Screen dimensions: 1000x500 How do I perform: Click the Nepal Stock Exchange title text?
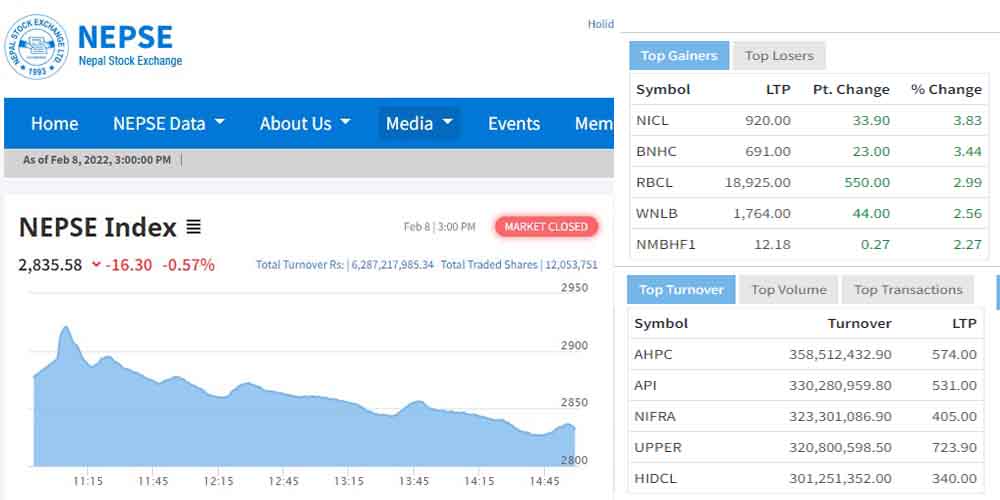(129, 61)
